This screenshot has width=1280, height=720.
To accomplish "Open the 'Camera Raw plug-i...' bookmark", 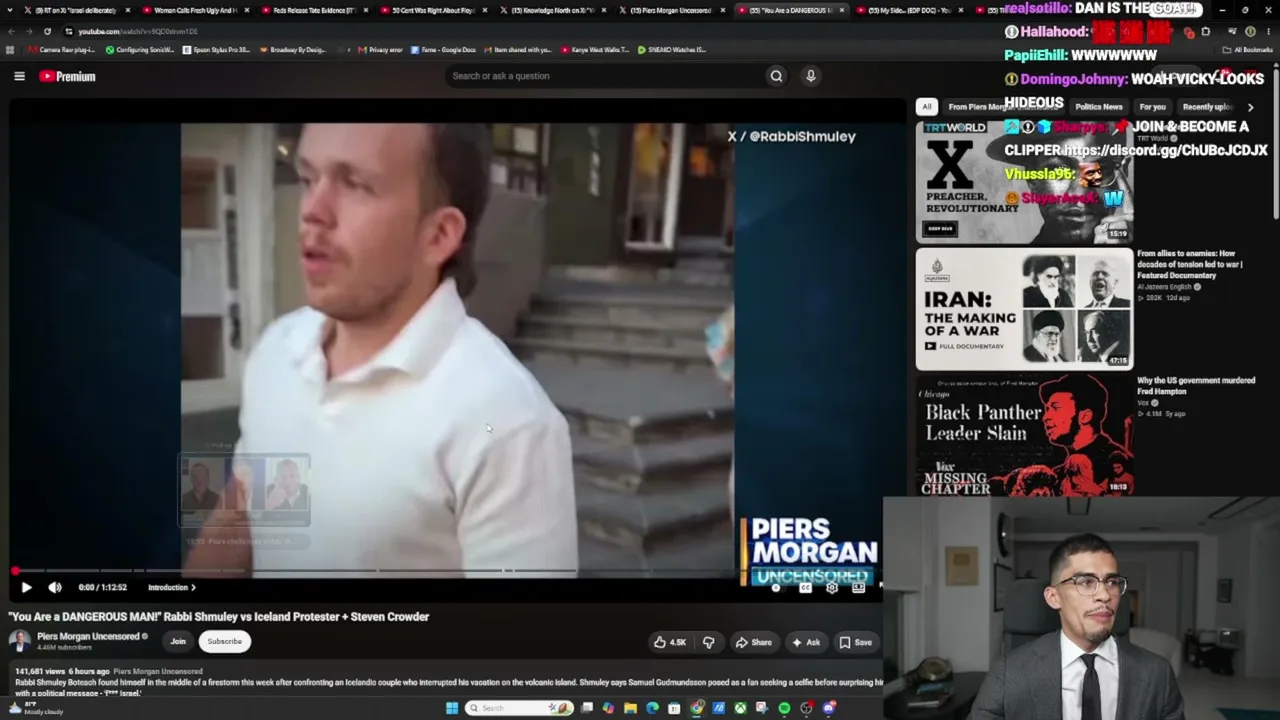I will 62,49.
